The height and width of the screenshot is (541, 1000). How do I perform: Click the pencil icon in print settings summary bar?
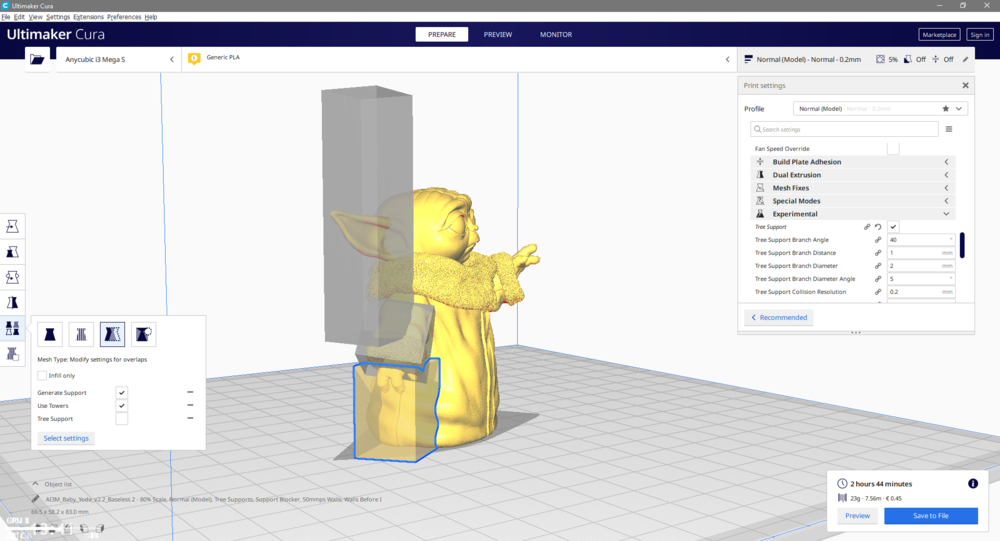click(966, 59)
